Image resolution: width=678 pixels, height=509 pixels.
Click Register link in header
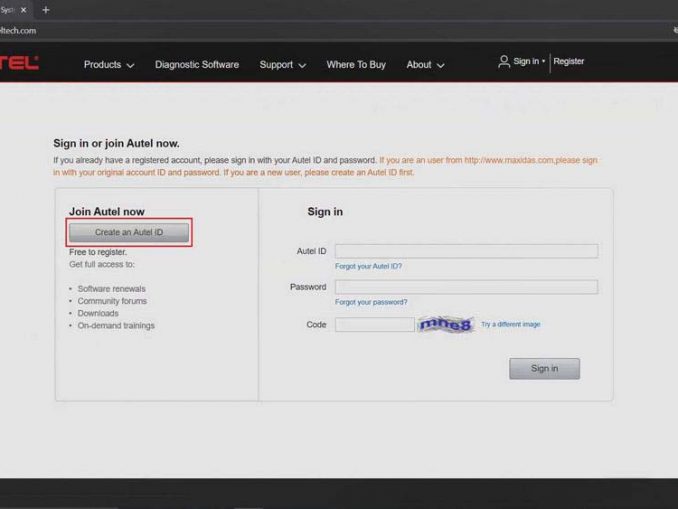coord(569,61)
